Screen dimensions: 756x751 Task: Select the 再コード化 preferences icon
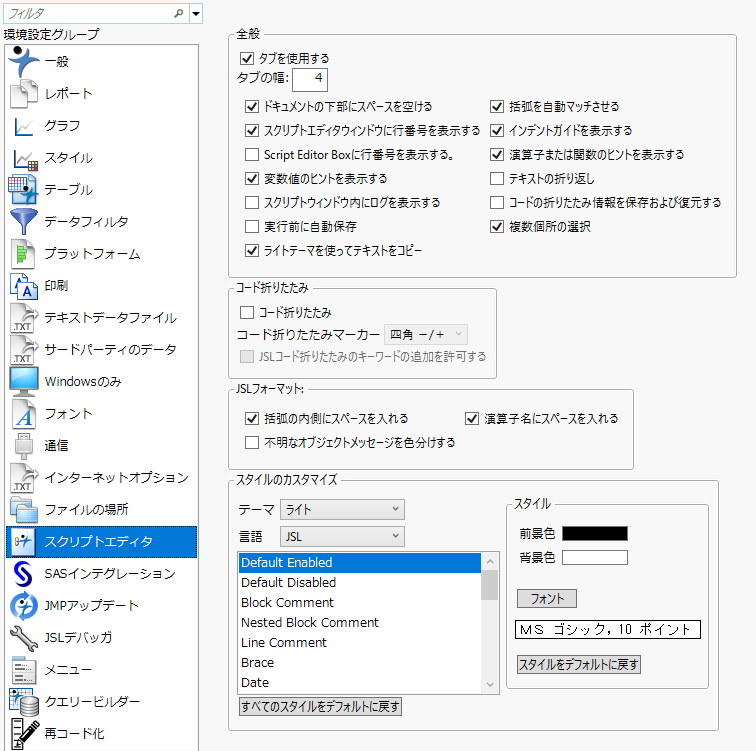click(24, 734)
